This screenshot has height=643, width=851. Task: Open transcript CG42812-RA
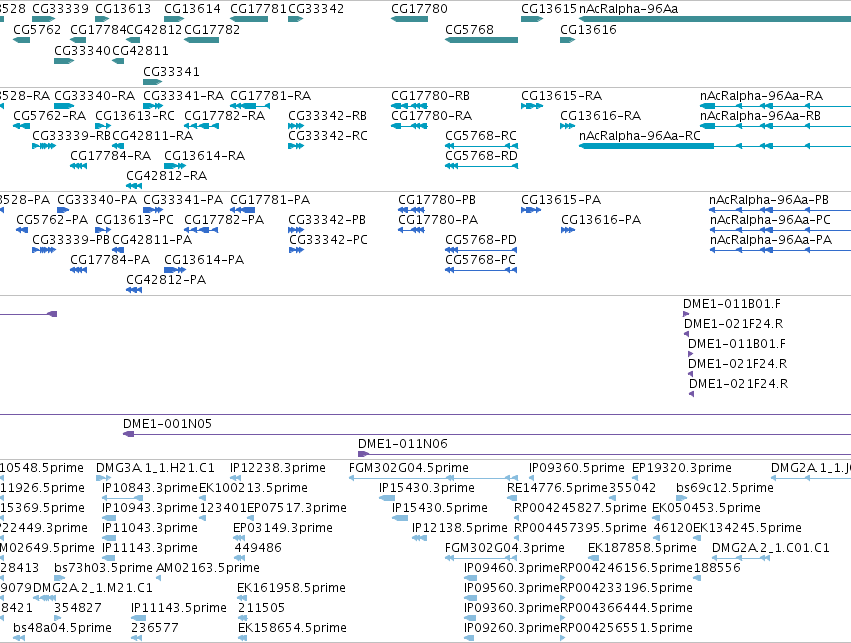coord(167,176)
